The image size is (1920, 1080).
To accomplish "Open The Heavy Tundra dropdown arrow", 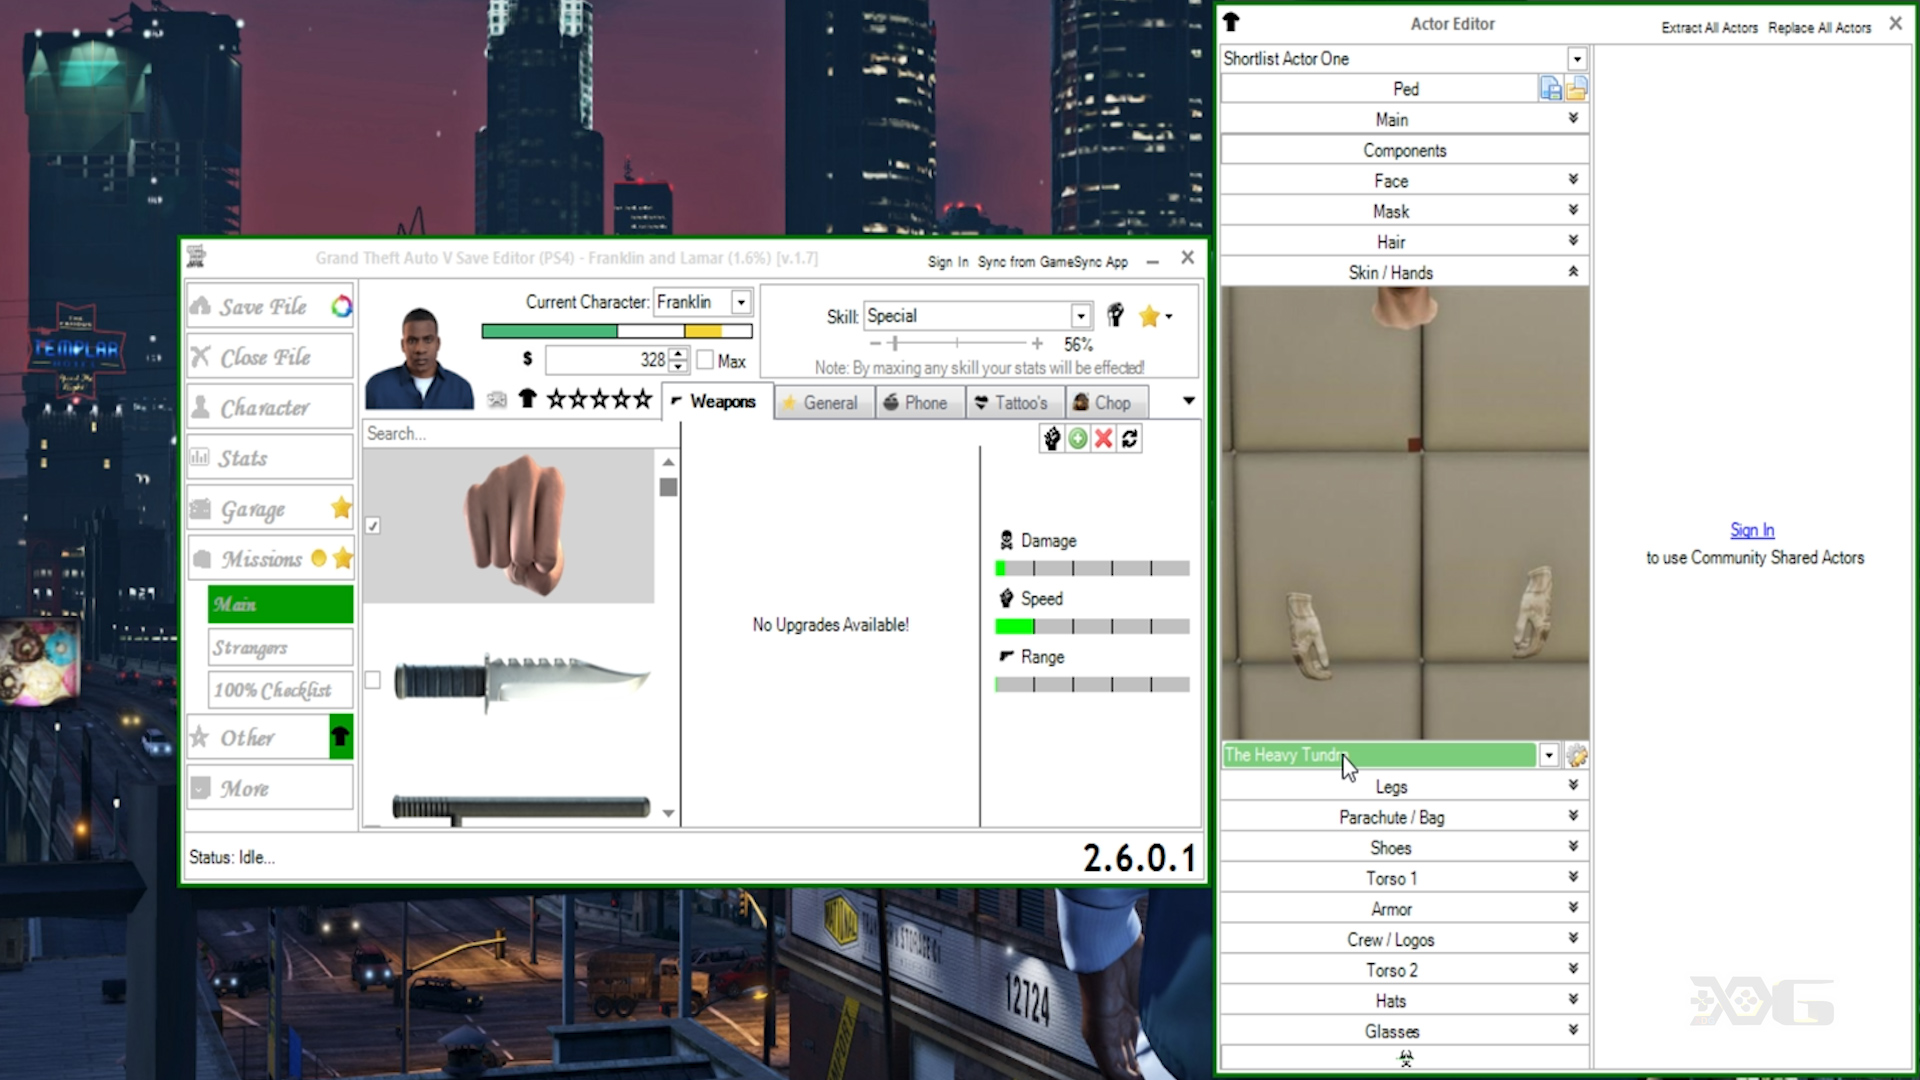I will point(1549,756).
